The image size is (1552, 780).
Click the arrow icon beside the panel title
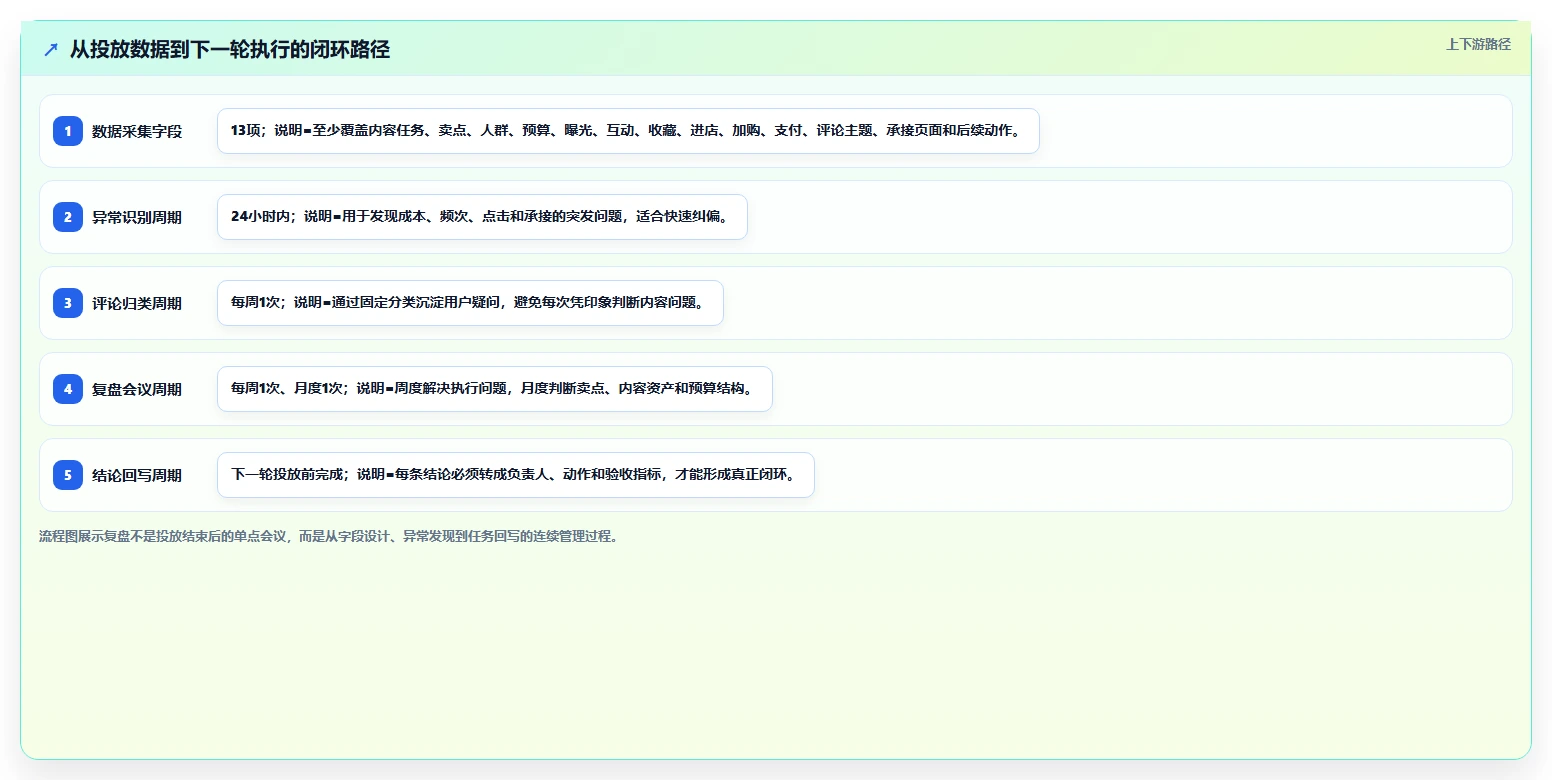51,49
